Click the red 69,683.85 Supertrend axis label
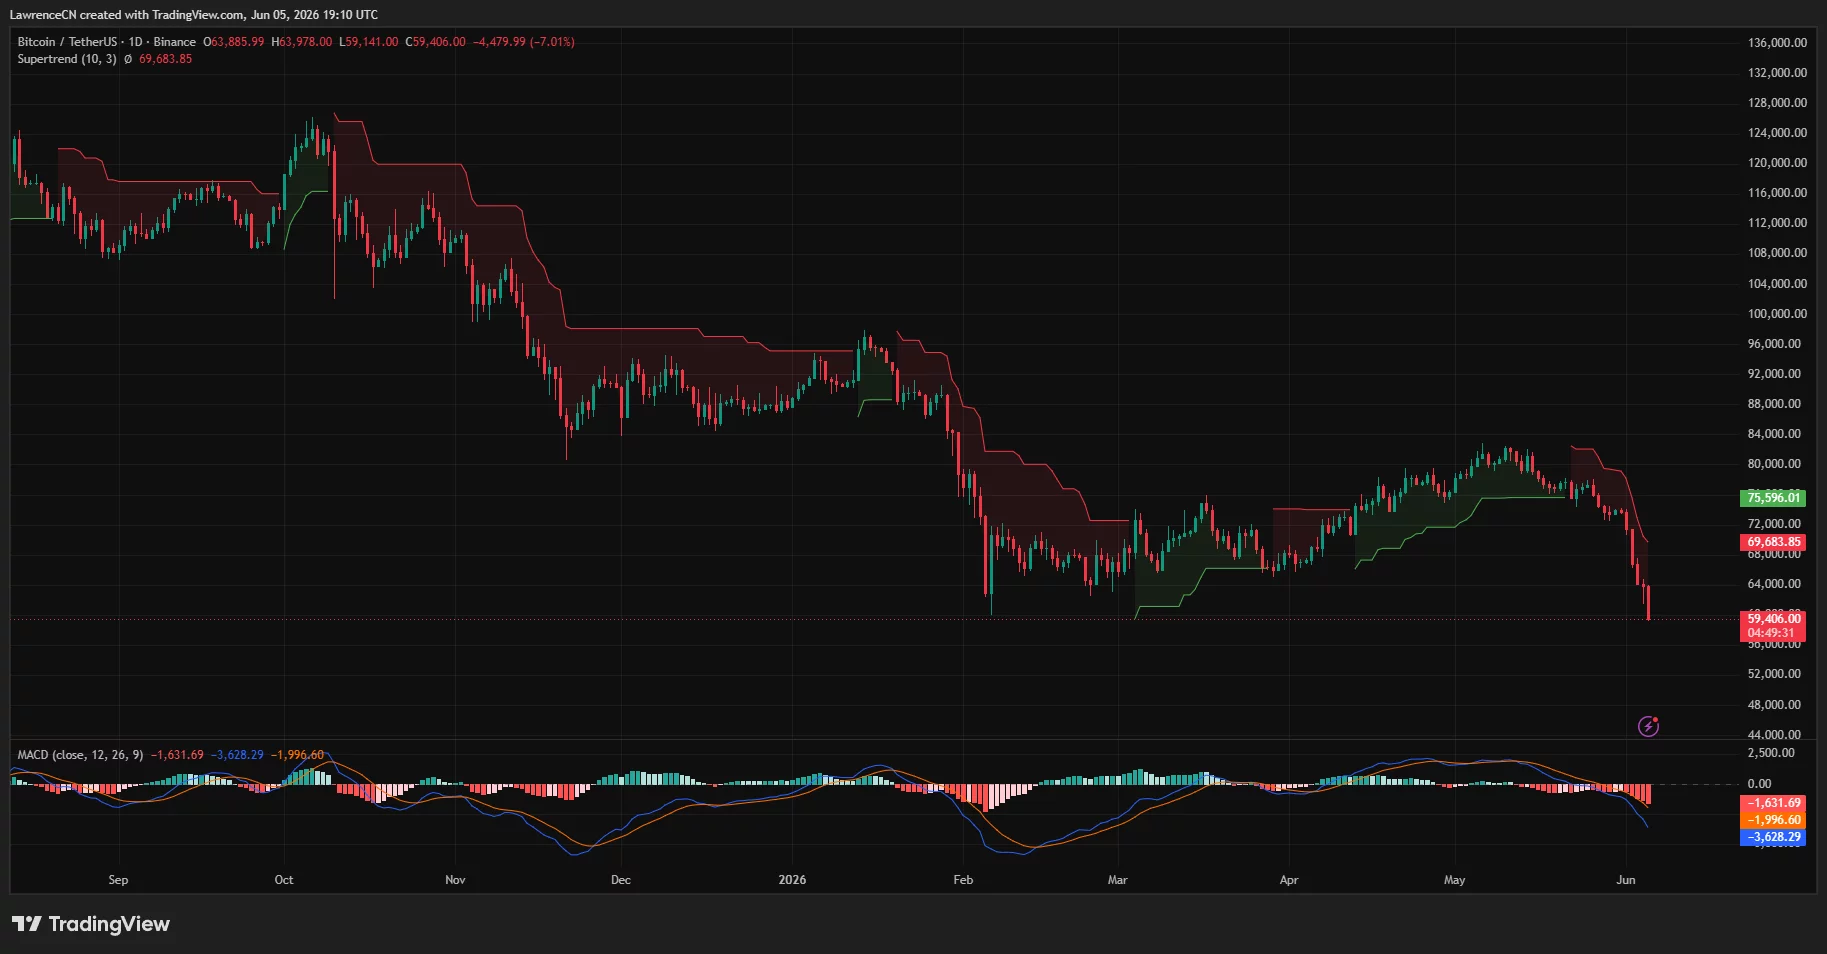This screenshot has width=1827, height=954. (1773, 542)
